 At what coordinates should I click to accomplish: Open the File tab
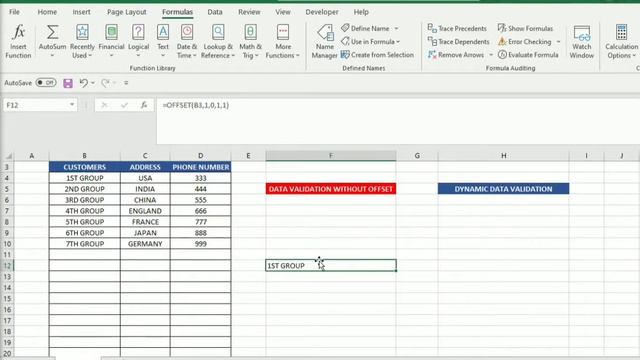click(14, 12)
